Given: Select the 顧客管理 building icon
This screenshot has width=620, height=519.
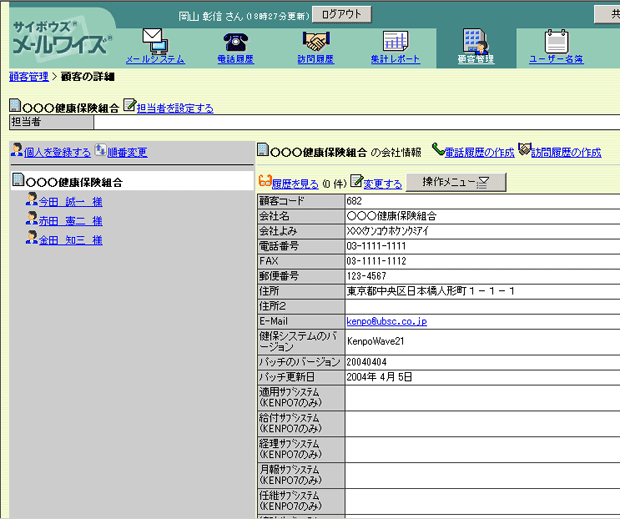Looking at the screenshot, I should (x=476, y=41).
